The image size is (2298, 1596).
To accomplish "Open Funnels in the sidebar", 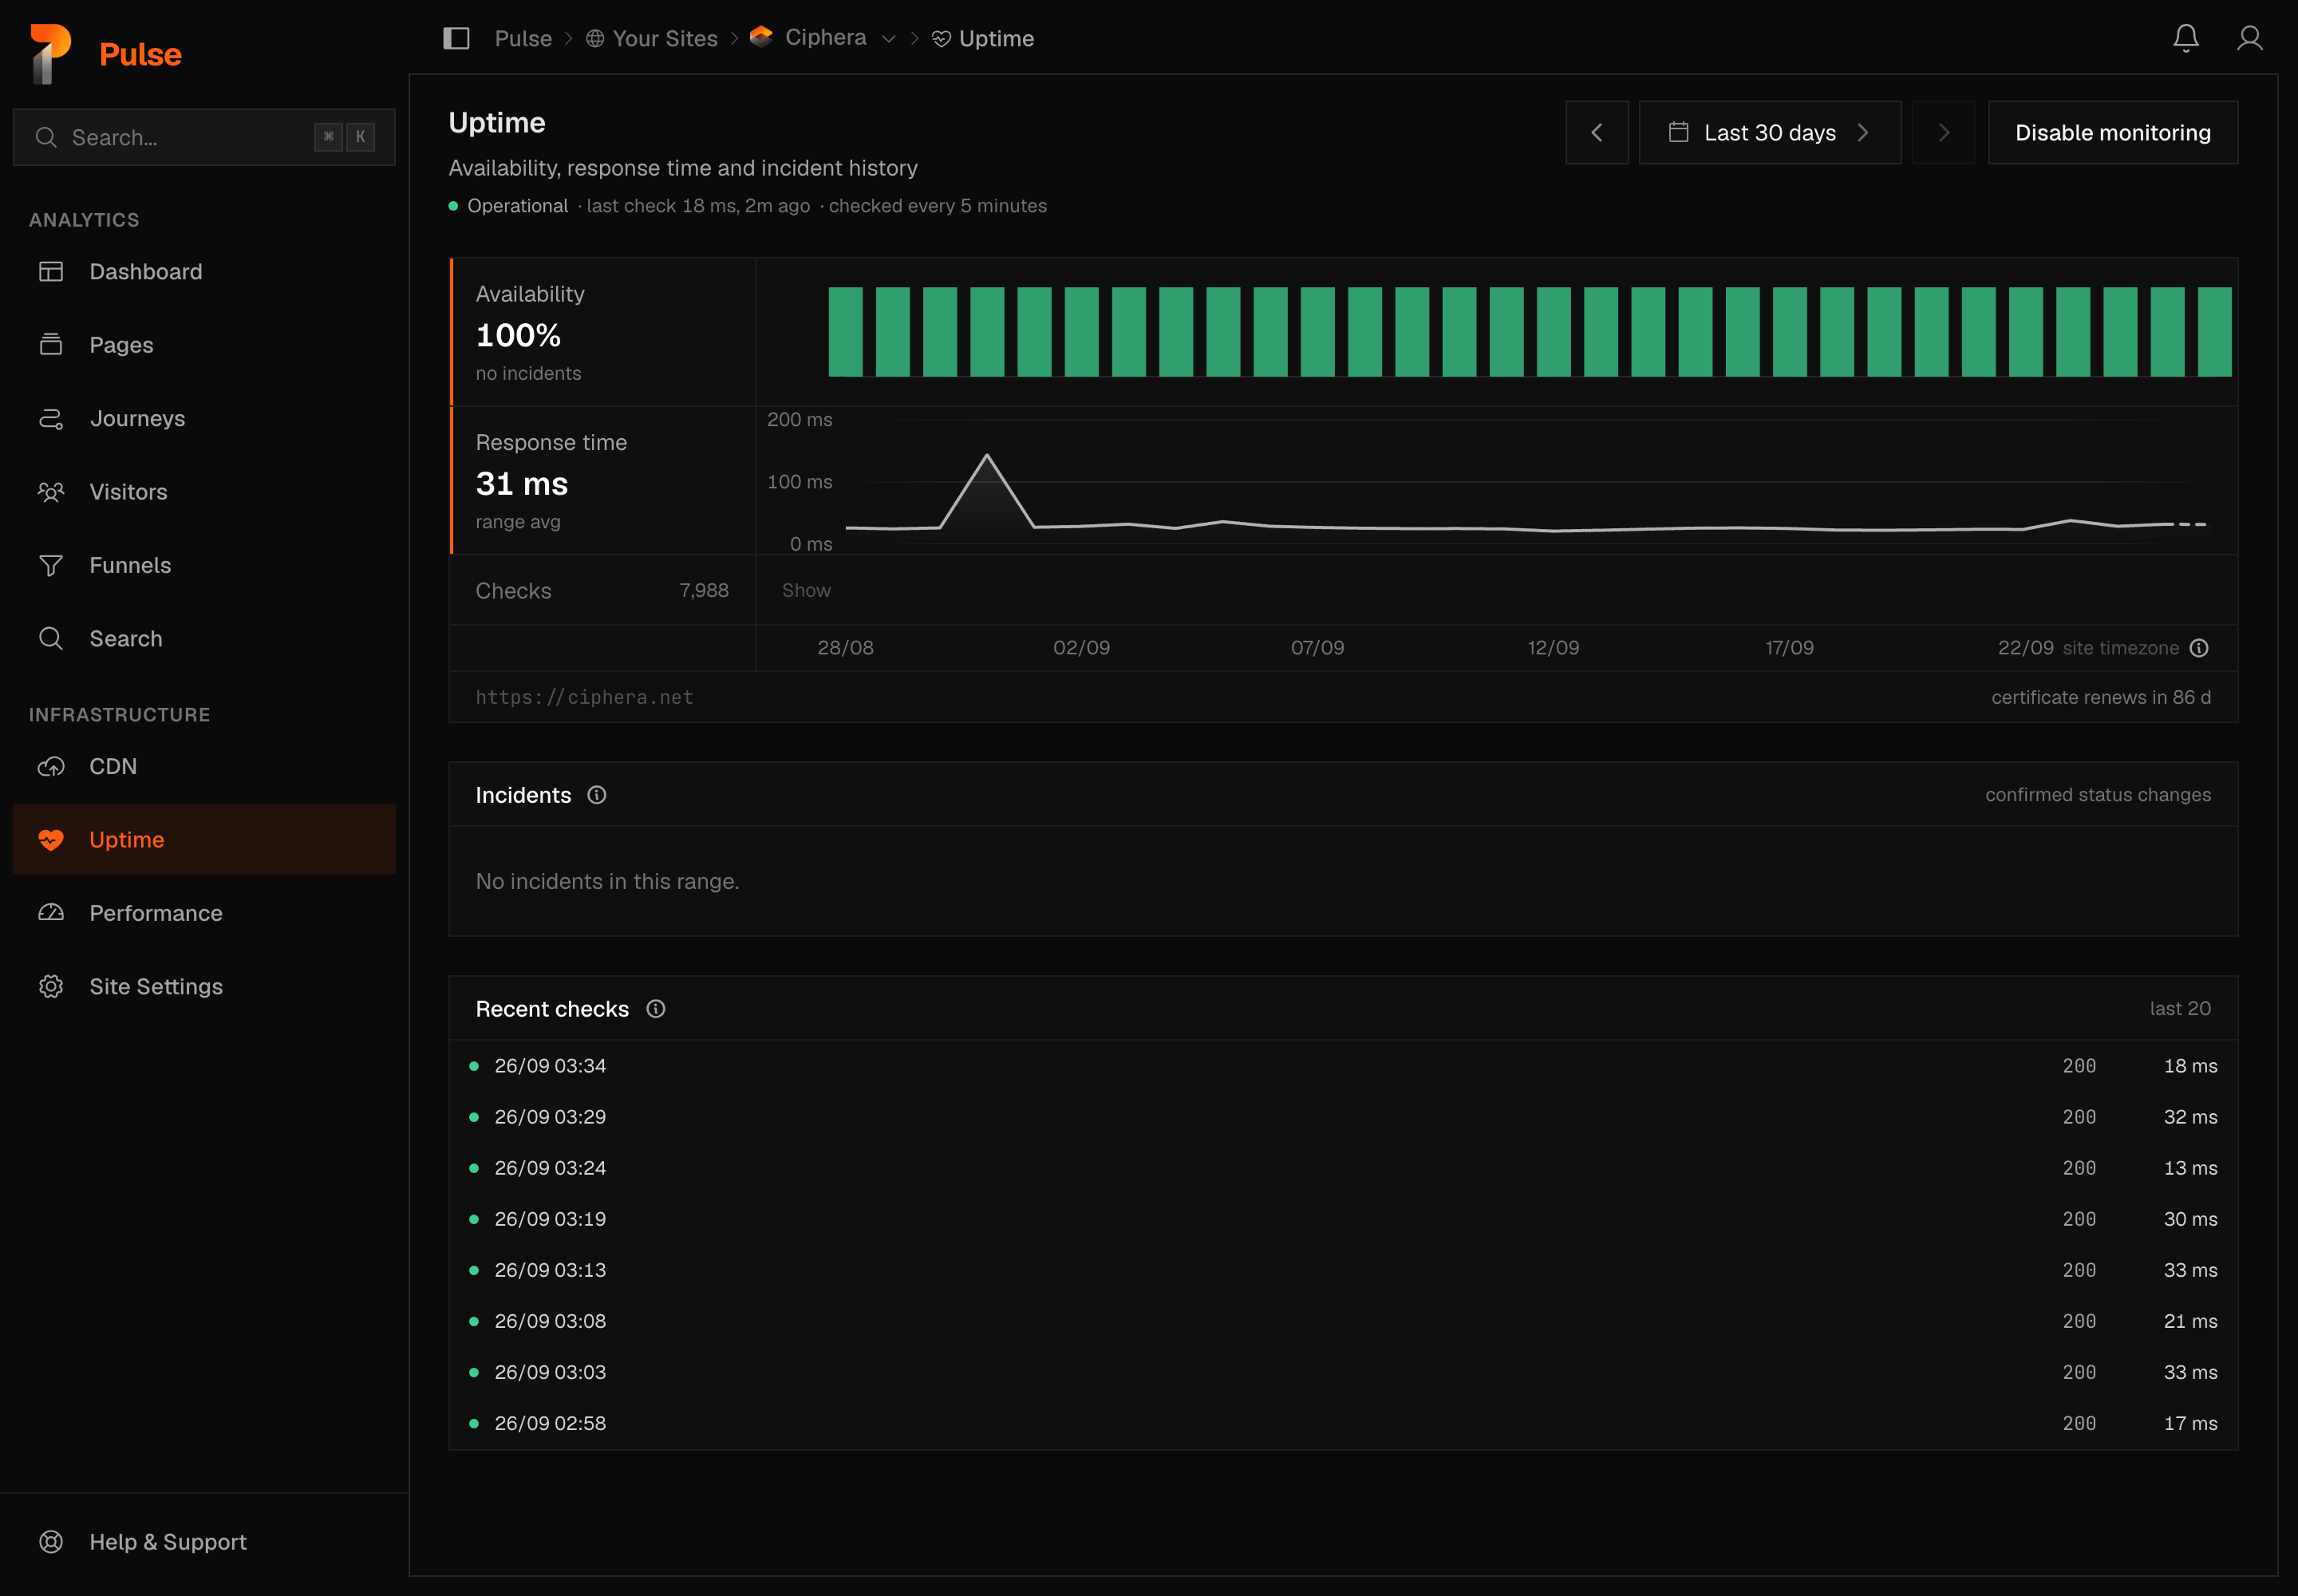I will coord(204,565).
